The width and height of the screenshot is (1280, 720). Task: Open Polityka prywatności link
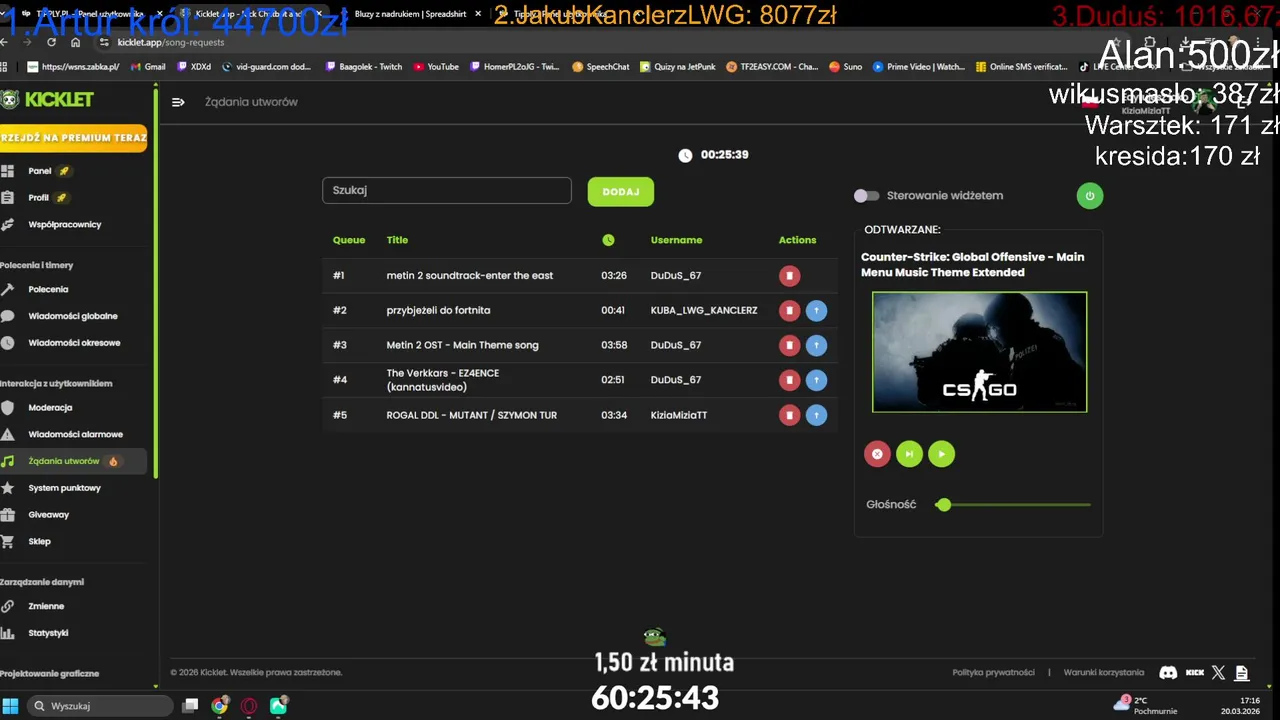pos(993,672)
